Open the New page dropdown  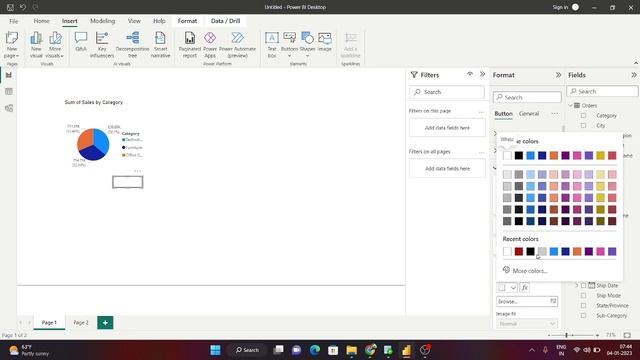point(11,52)
